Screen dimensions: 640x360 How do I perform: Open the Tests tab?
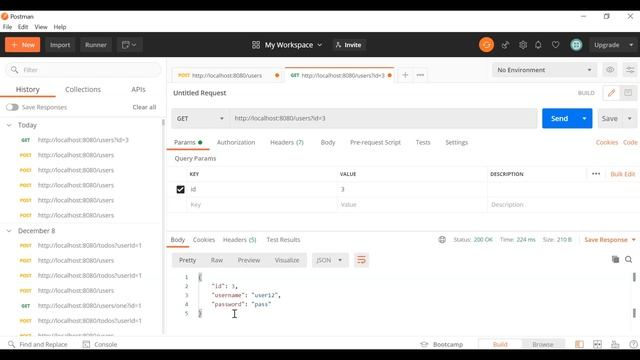(423, 142)
